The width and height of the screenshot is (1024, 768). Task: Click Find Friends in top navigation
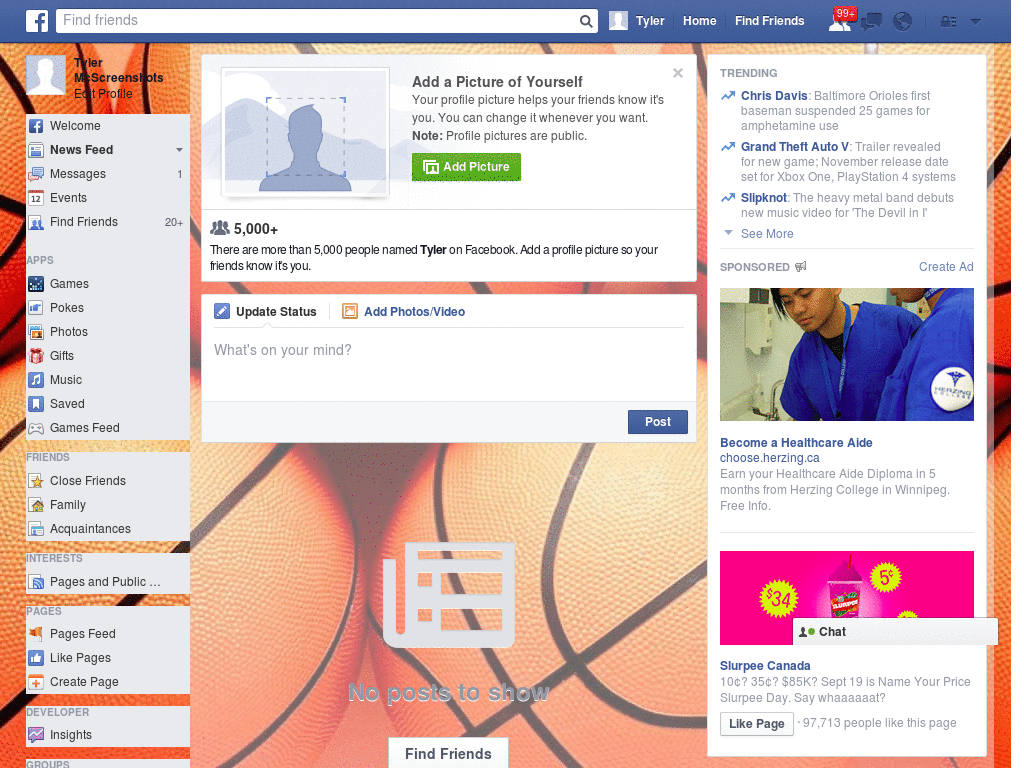769,21
